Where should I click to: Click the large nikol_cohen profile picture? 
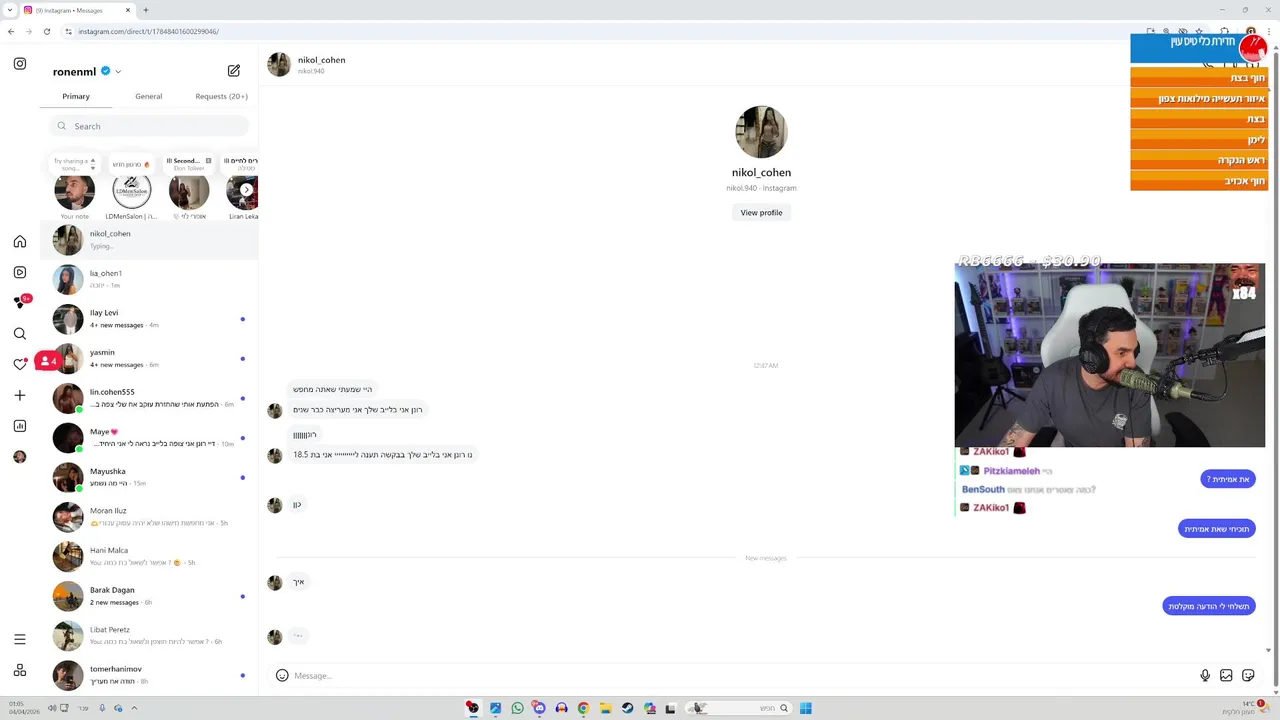761,132
